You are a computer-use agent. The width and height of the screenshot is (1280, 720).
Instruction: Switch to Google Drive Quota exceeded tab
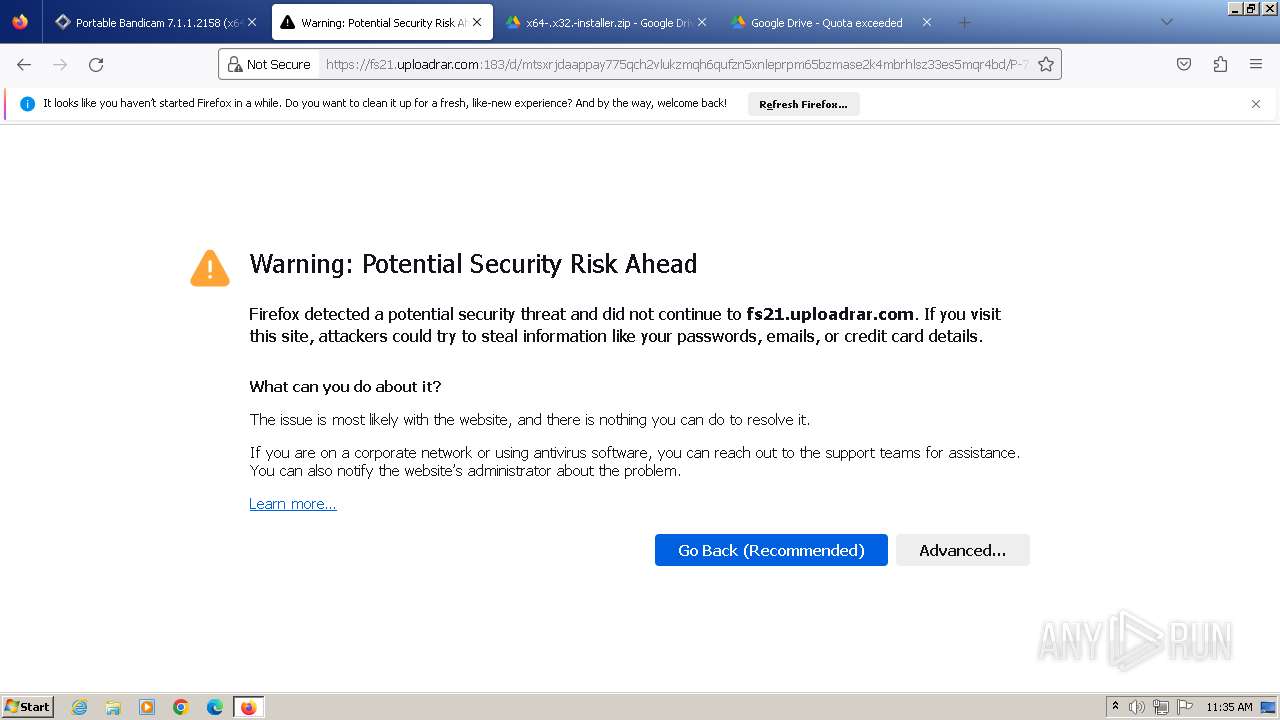pyautogui.click(x=826, y=22)
